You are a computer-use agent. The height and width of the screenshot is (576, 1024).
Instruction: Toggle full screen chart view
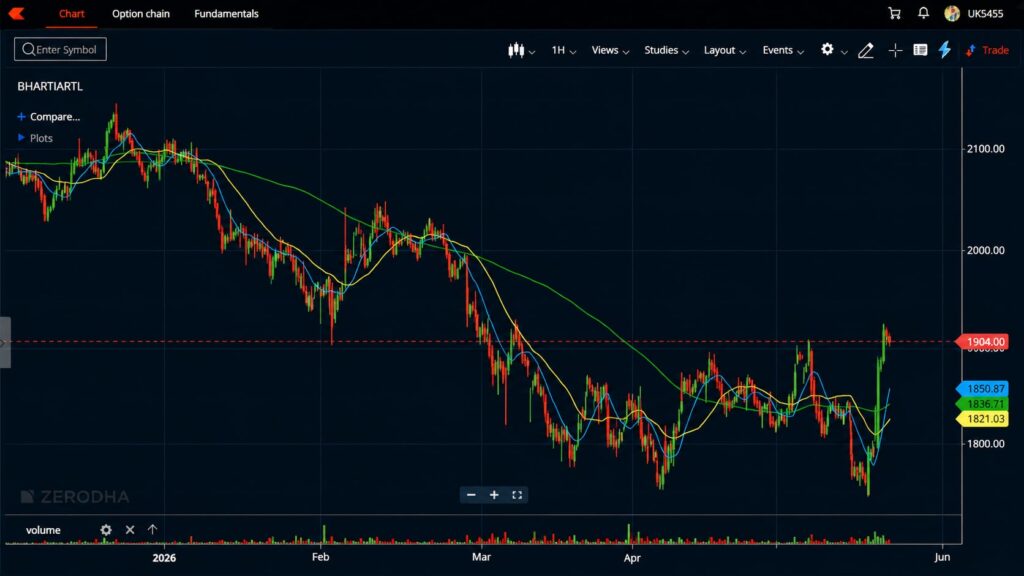(517, 495)
